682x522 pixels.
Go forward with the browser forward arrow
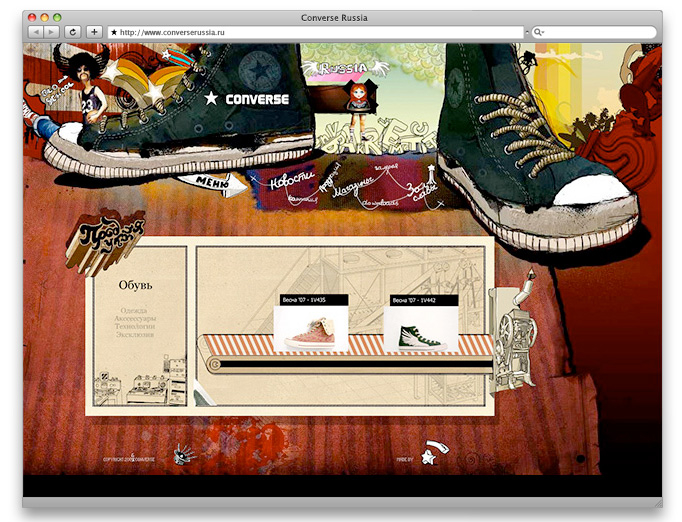tap(51, 32)
